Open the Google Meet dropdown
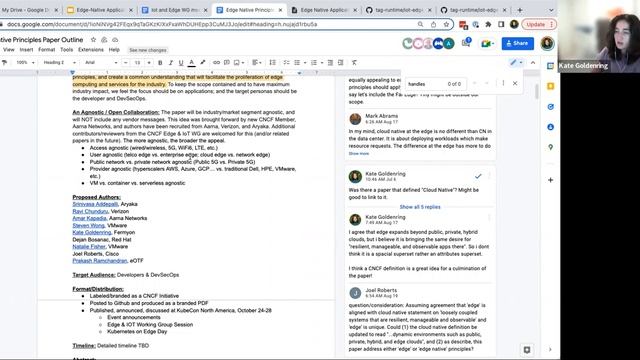 point(487,43)
